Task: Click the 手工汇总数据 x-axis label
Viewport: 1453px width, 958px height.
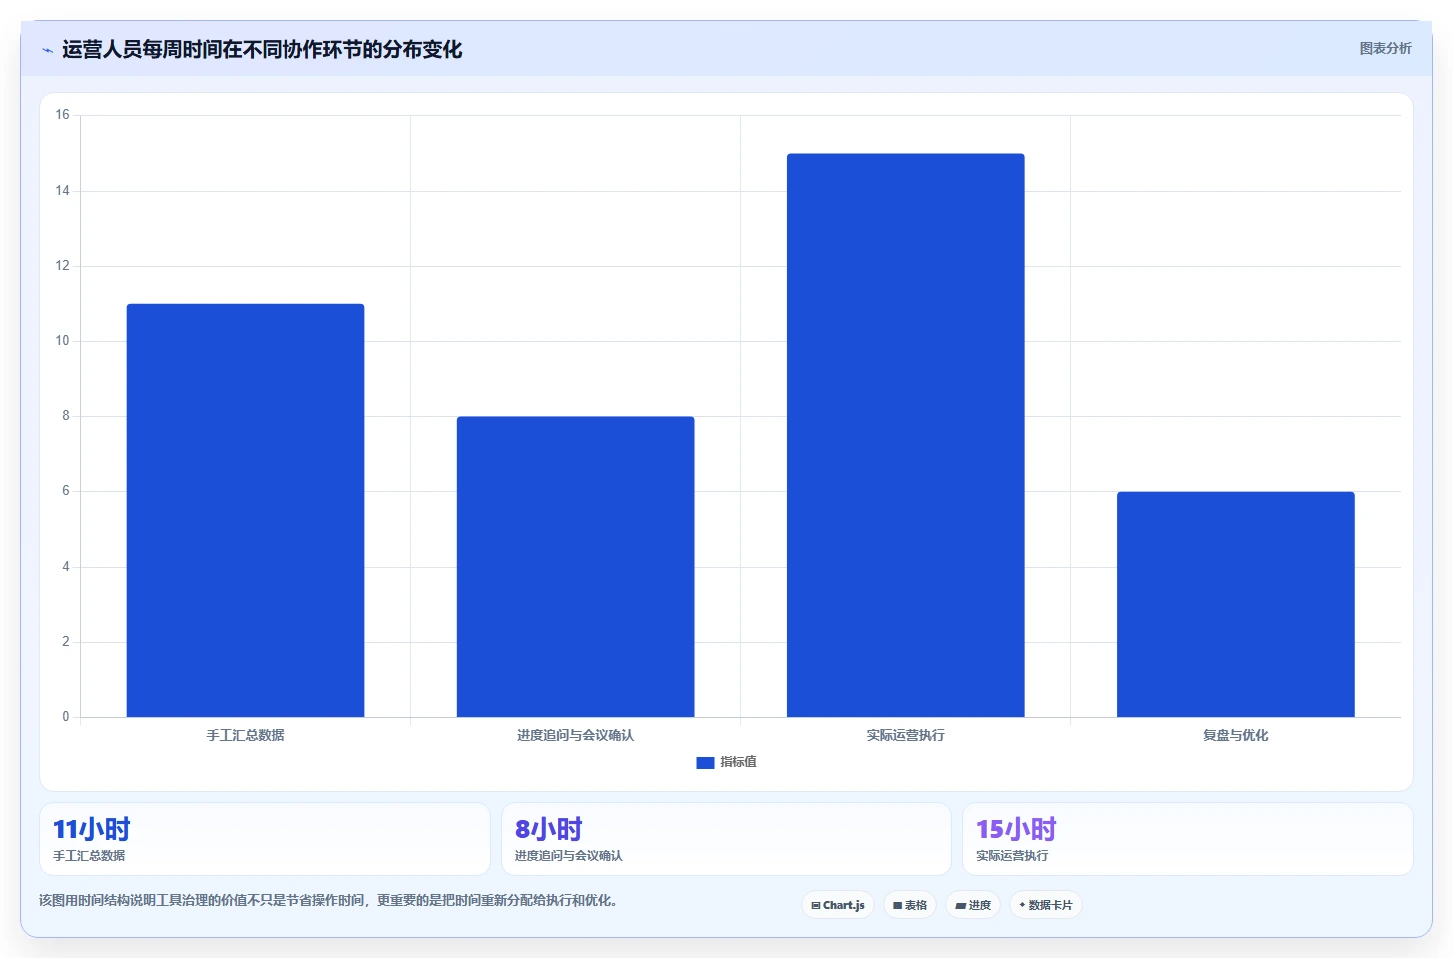Action: [245, 735]
